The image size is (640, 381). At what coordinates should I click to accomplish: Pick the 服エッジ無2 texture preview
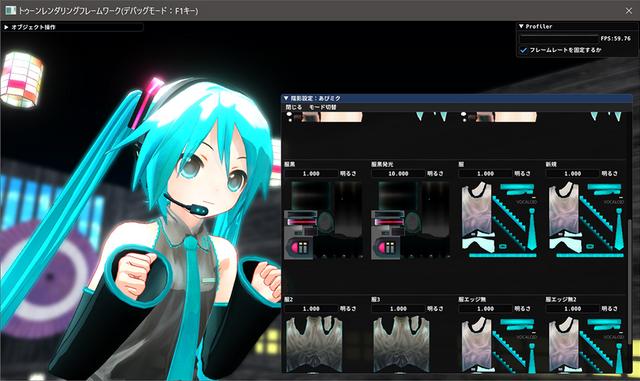point(585,344)
